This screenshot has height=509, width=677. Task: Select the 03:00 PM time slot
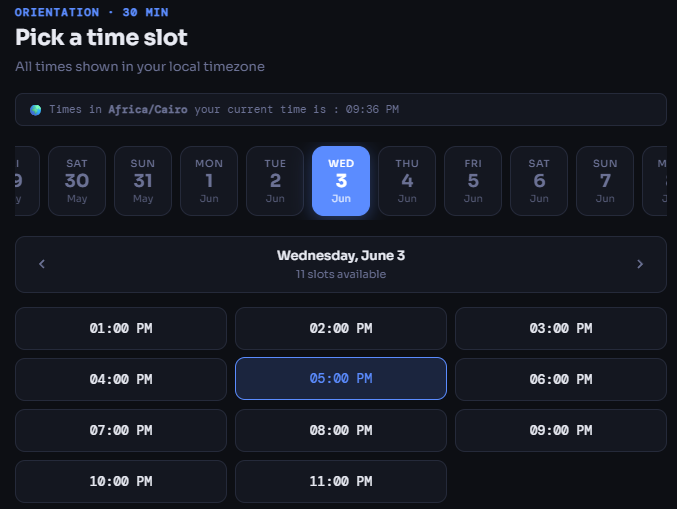561,329
